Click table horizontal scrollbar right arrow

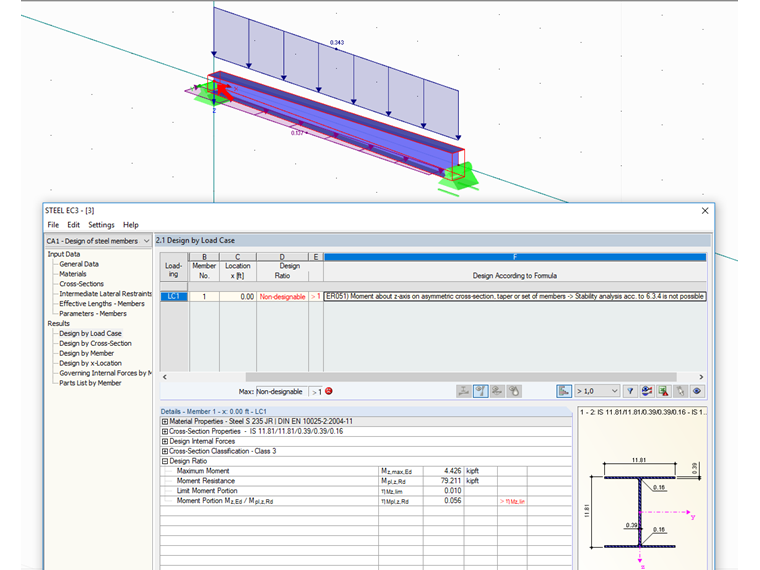point(701,377)
